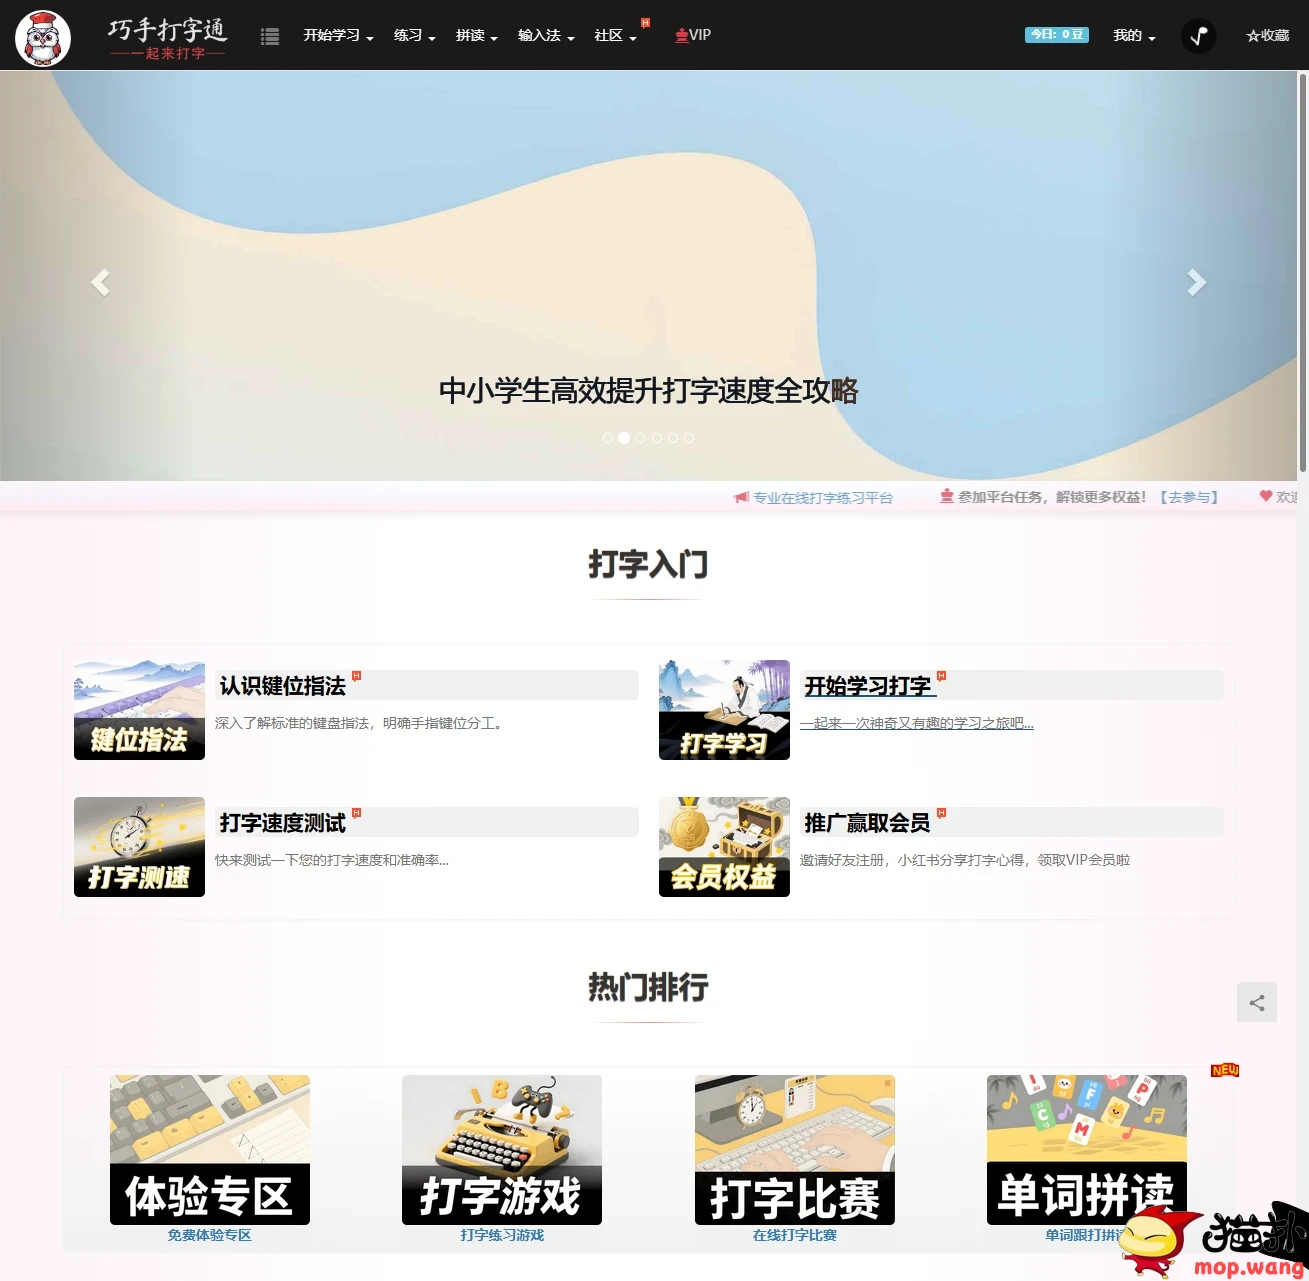Open the 会员权益 treasure chest image
This screenshot has width=1309, height=1281.
coord(724,847)
